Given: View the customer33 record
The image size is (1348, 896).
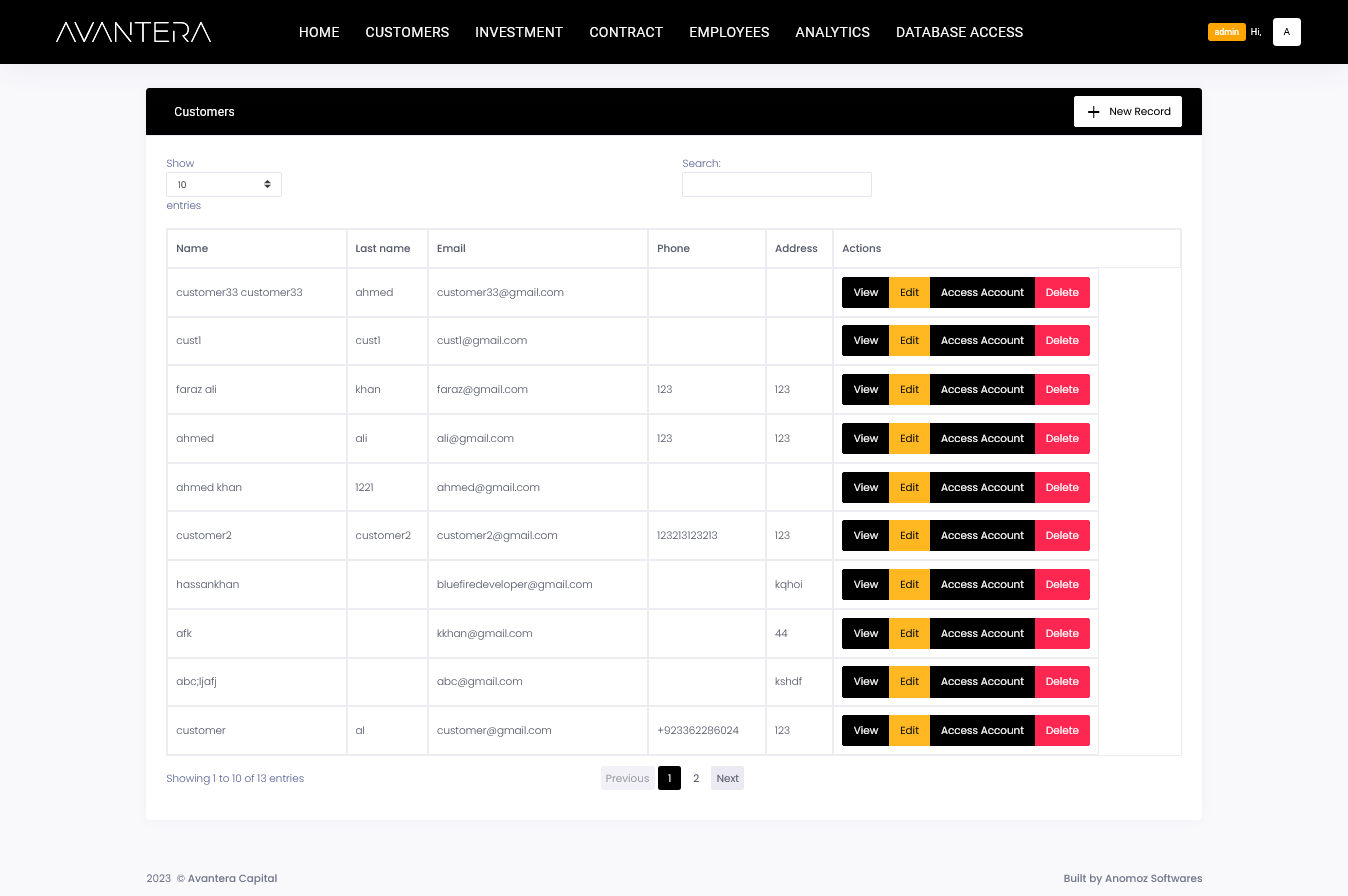Looking at the screenshot, I should 865,293.
